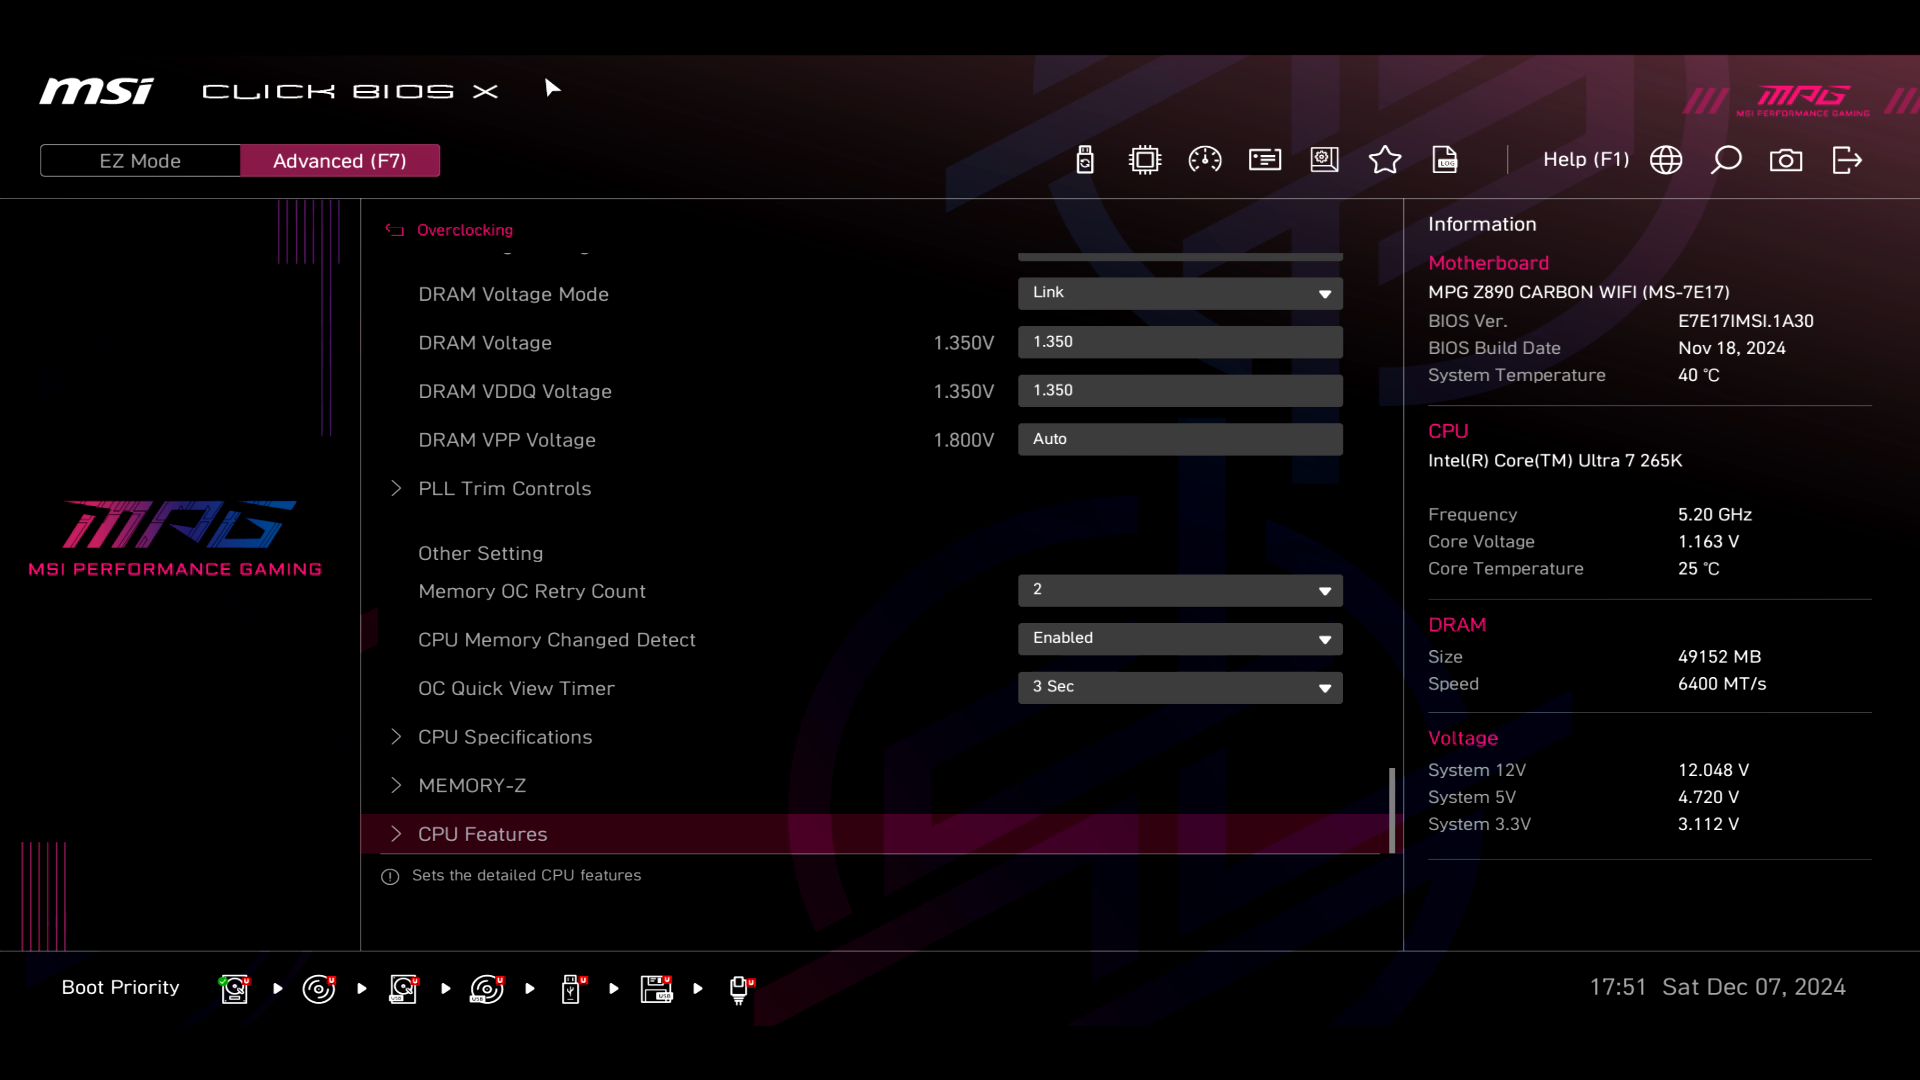Take a screenshot with camera icon

[1786, 160]
